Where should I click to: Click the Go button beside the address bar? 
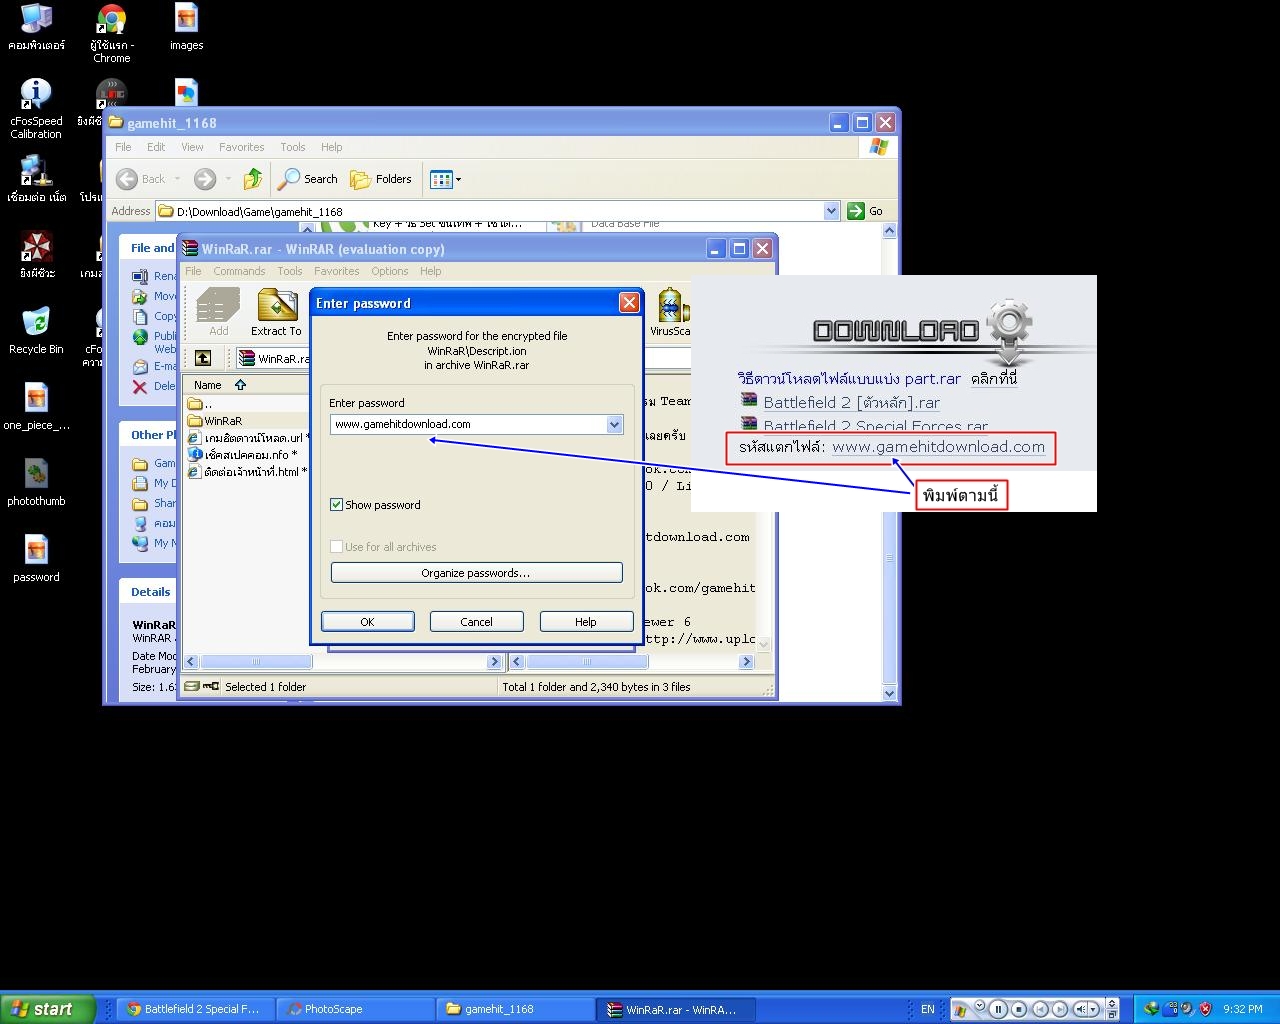click(866, 211)
